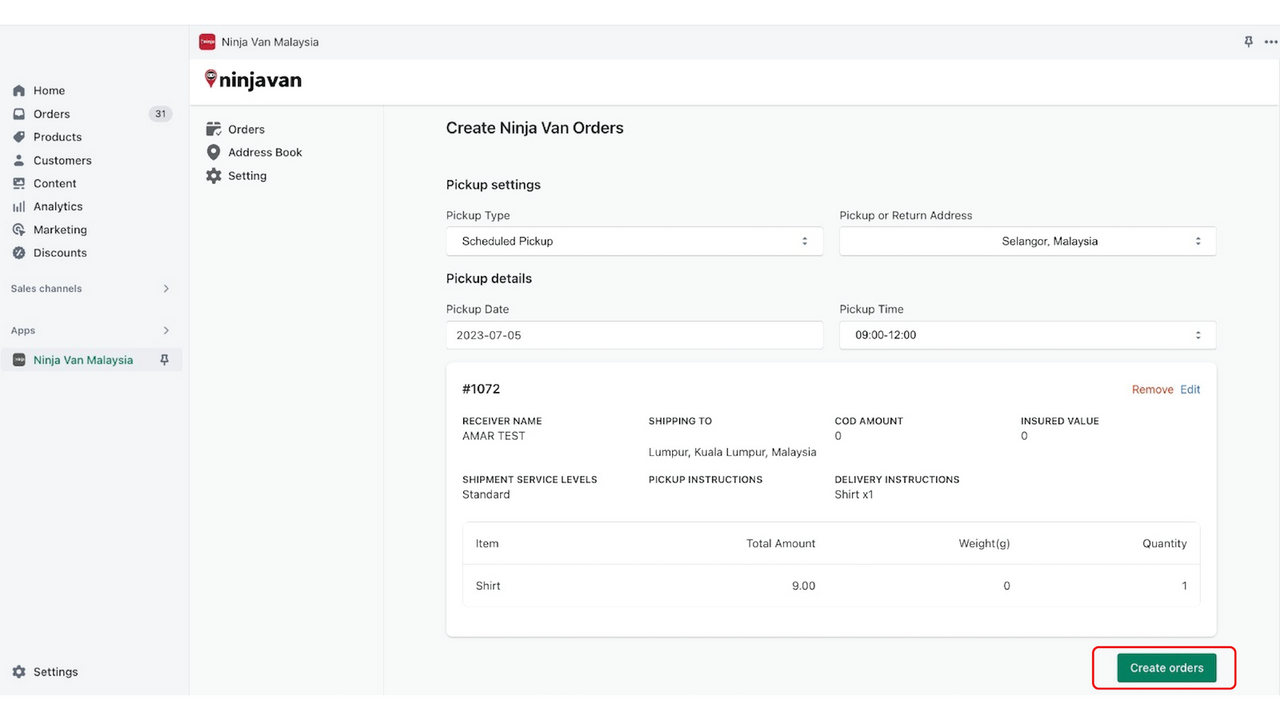Open the Pickup or Return Address dropdown
This screenshot has height=720, width=1280.
(1027, 241)
